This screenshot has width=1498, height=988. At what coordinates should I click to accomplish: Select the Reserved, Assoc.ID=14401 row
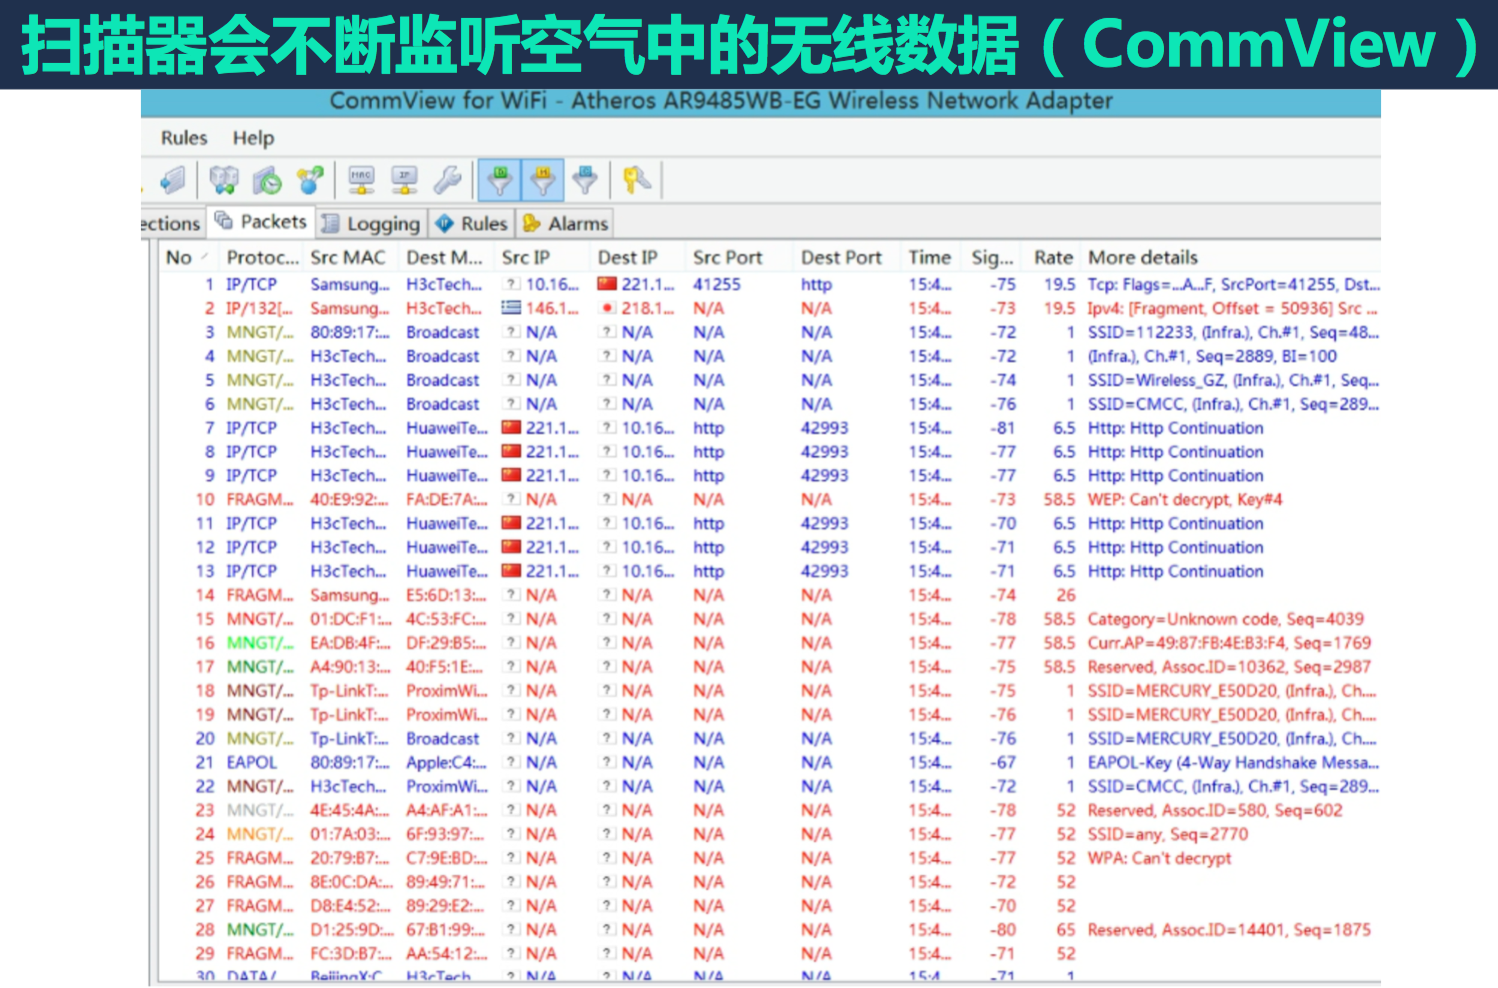coord(770,931)
